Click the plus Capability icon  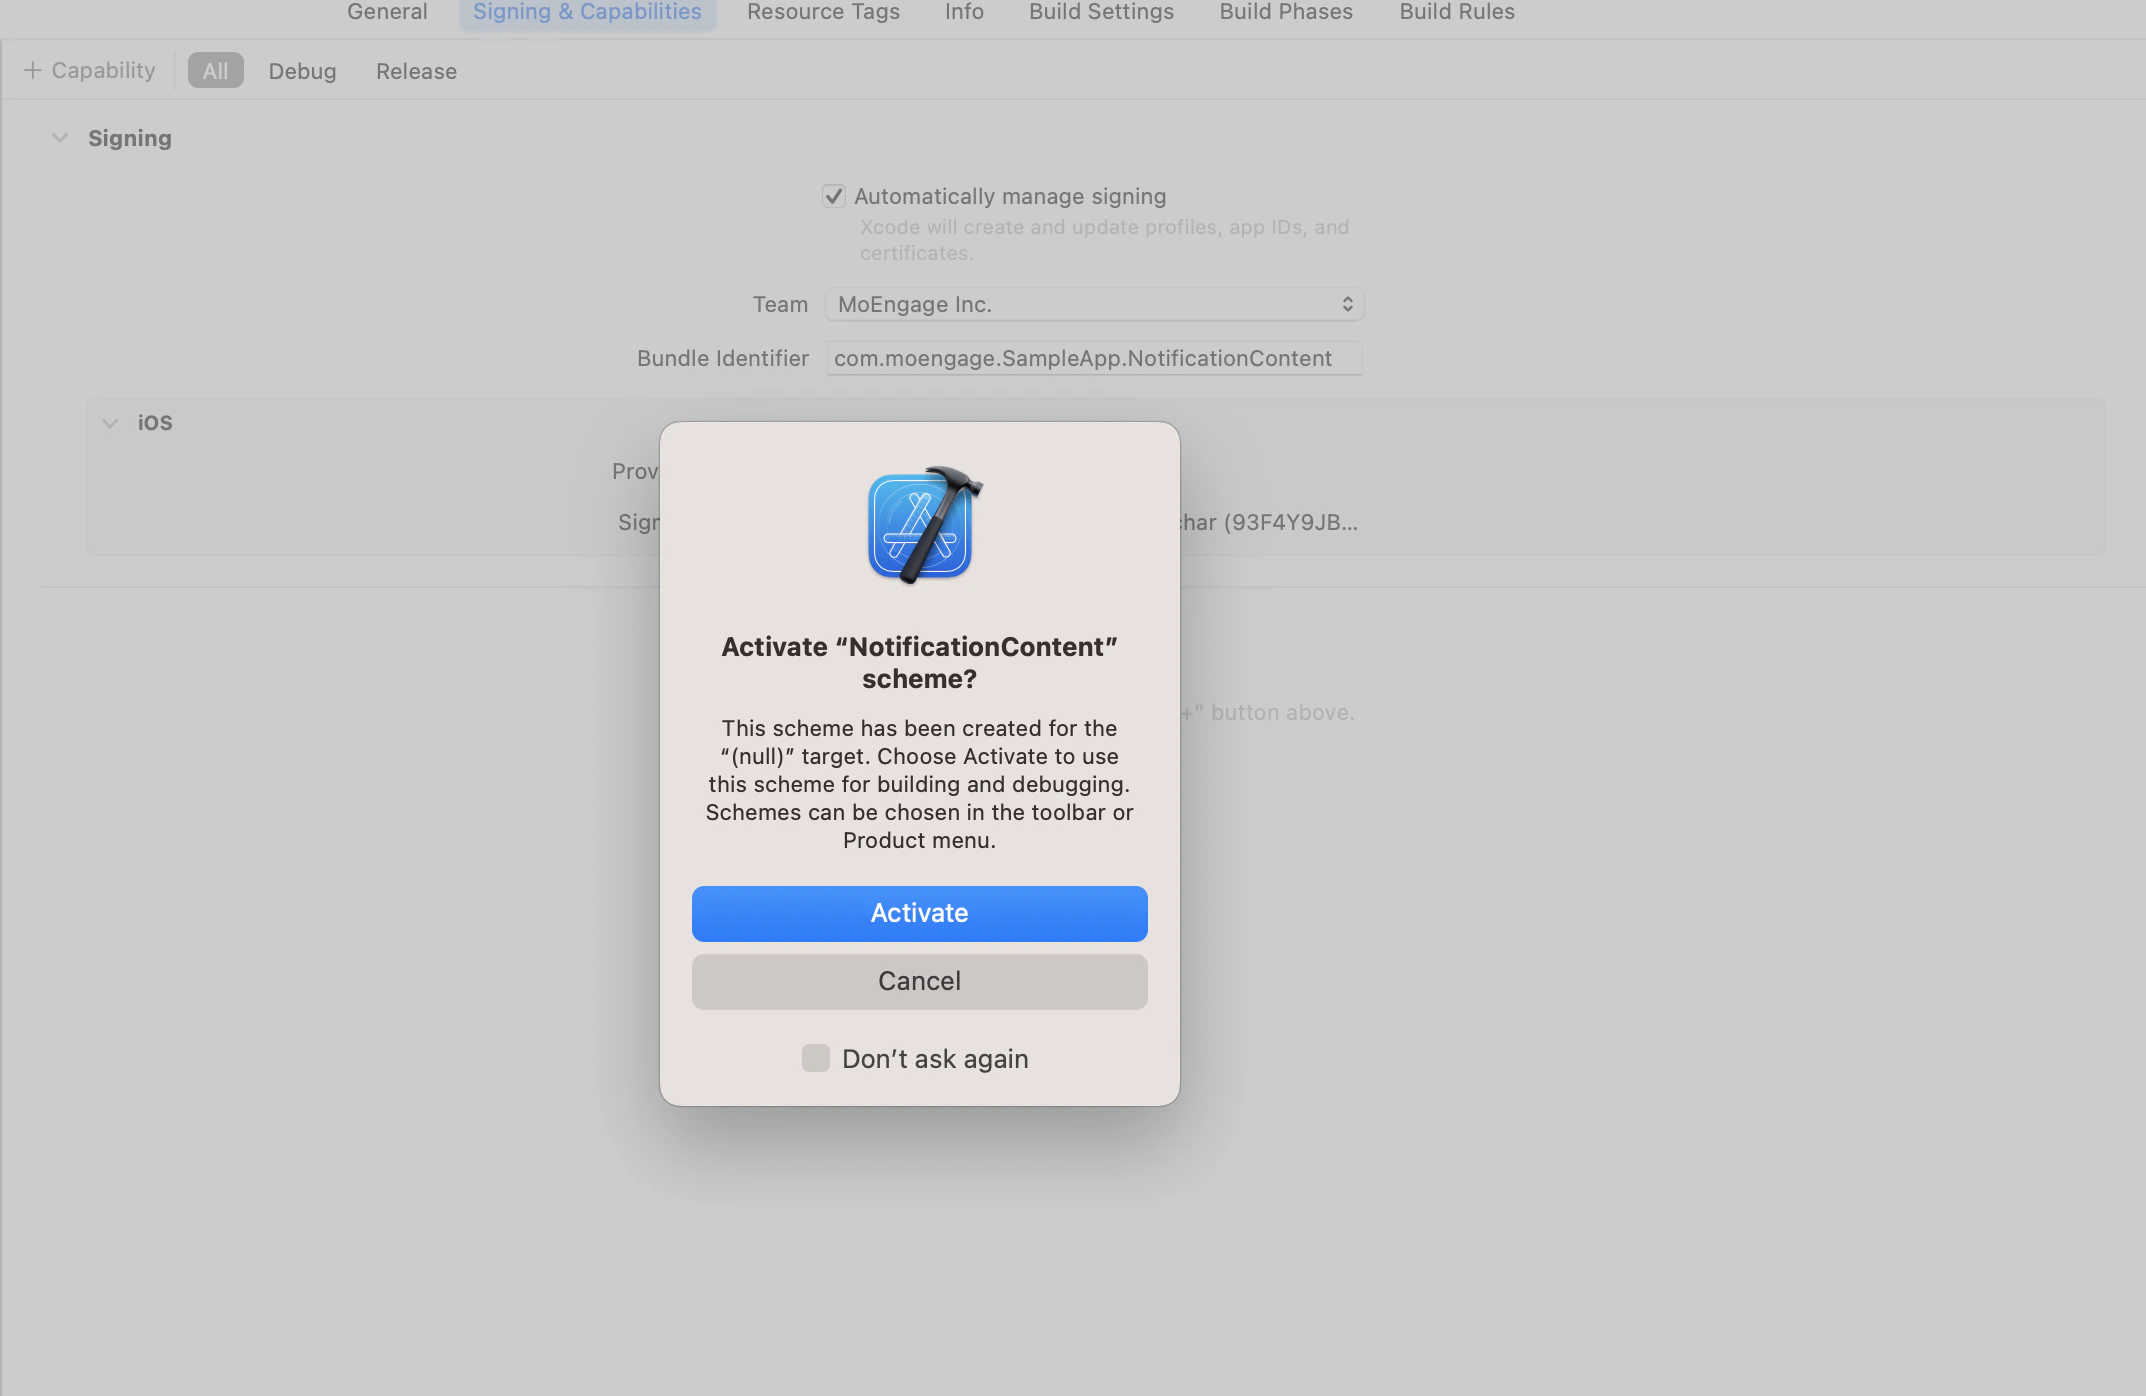tap(33, 70)
